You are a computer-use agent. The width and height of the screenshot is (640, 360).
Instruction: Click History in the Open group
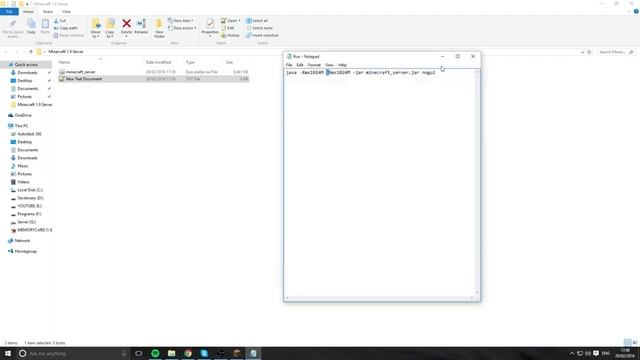coord(230,35)
